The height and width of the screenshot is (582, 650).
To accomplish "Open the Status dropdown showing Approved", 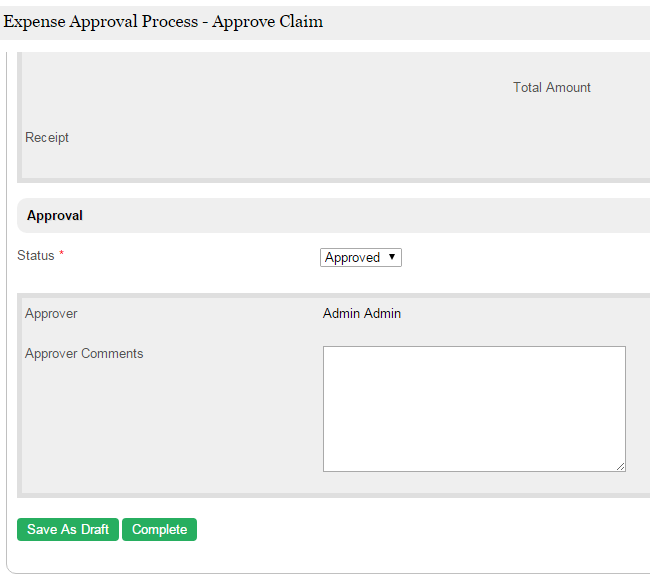I will 360,258.
